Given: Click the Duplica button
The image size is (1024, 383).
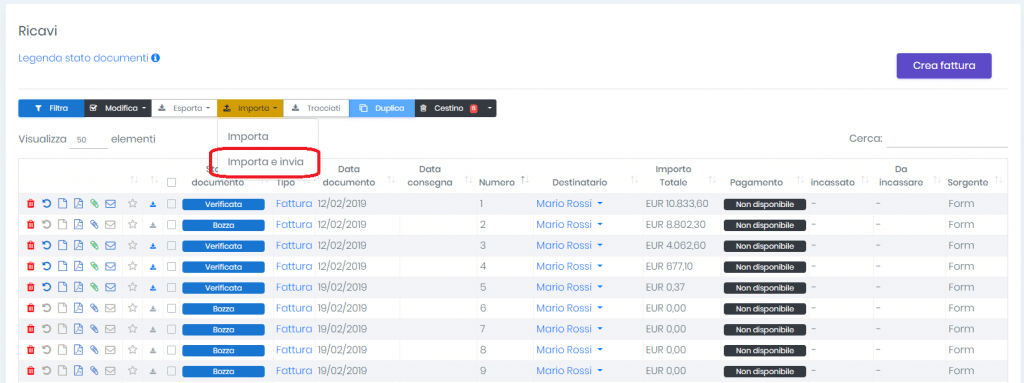Looking at the screenshot, I should 382,108.
